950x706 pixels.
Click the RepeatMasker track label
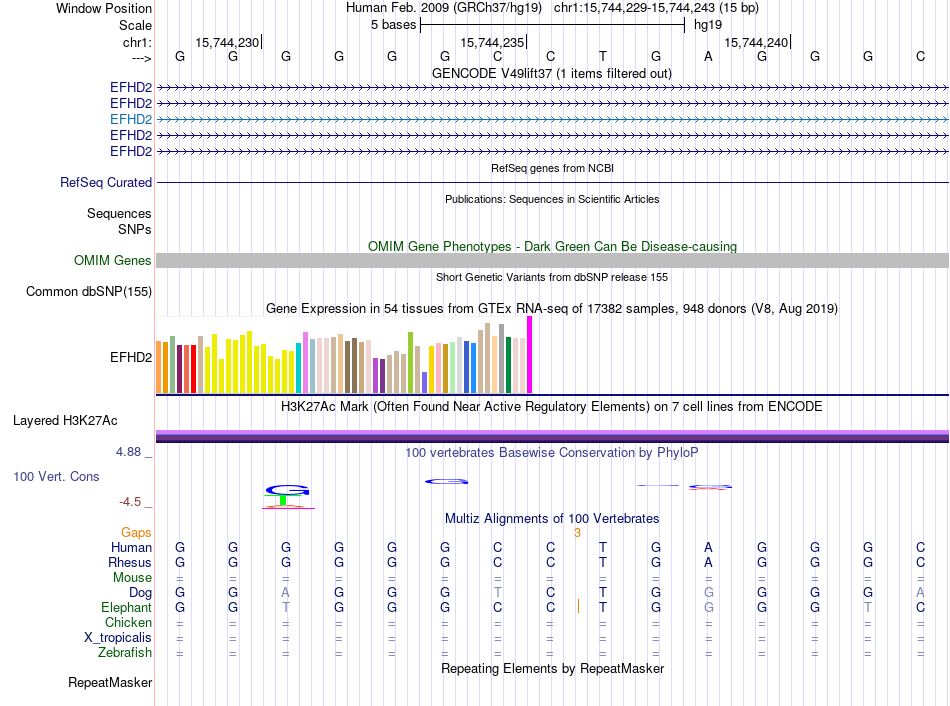(x=110, y=683)
